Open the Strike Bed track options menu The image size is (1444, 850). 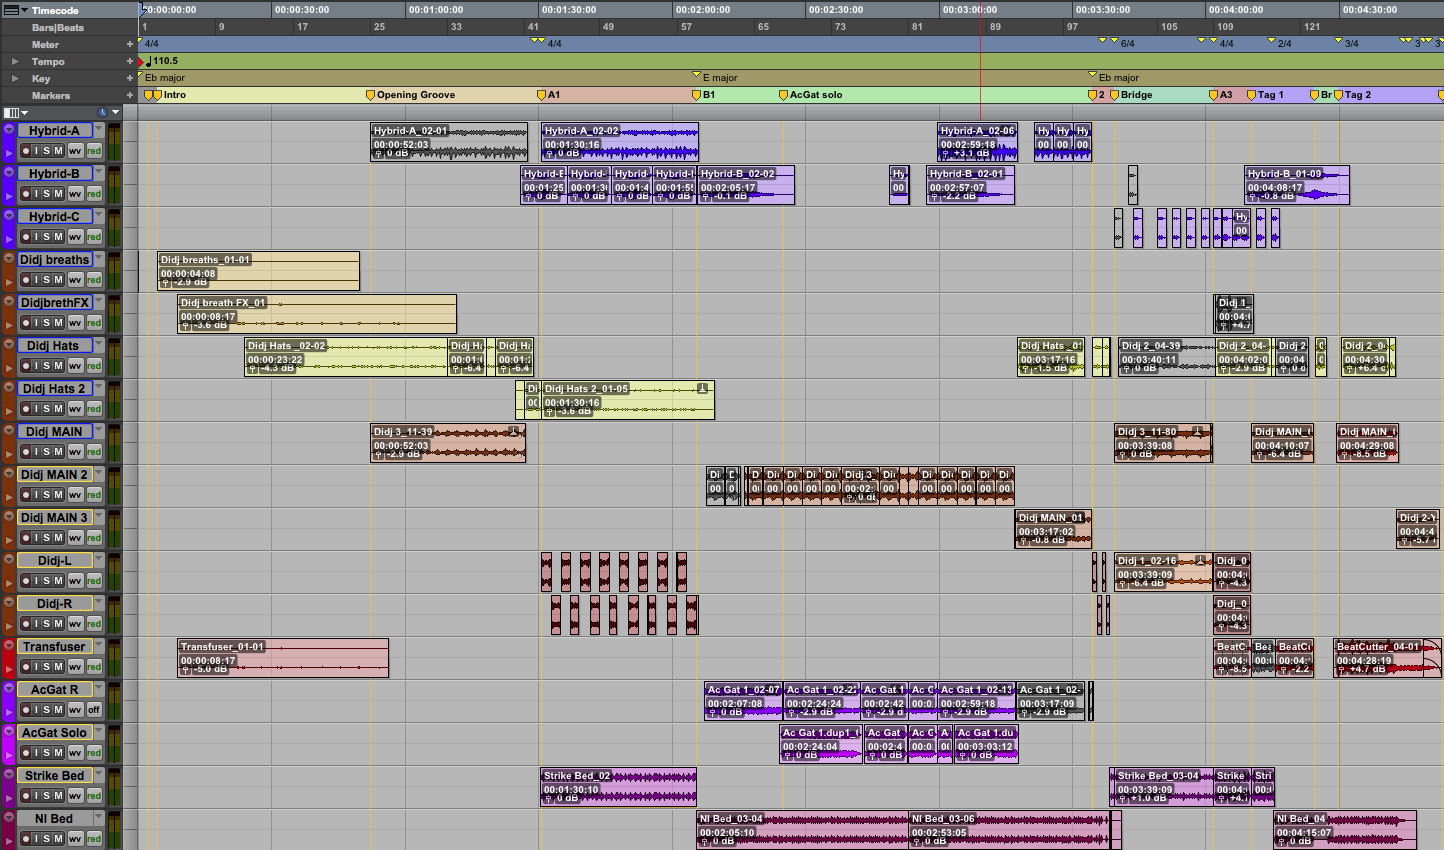[9, 775]
